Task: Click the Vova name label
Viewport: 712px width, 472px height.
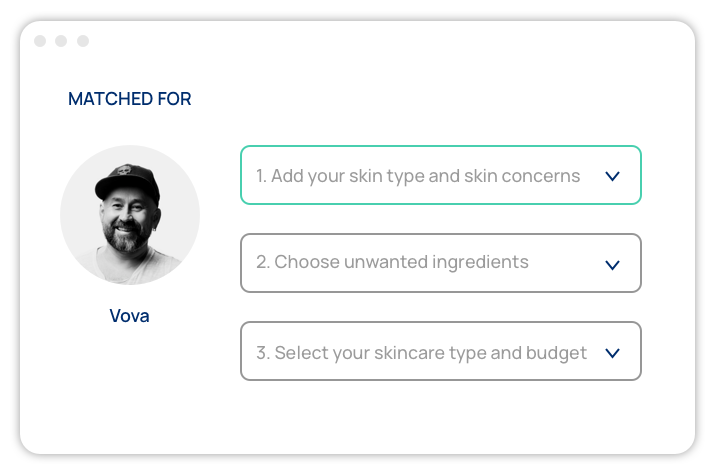Action: [x=130, y=316]
